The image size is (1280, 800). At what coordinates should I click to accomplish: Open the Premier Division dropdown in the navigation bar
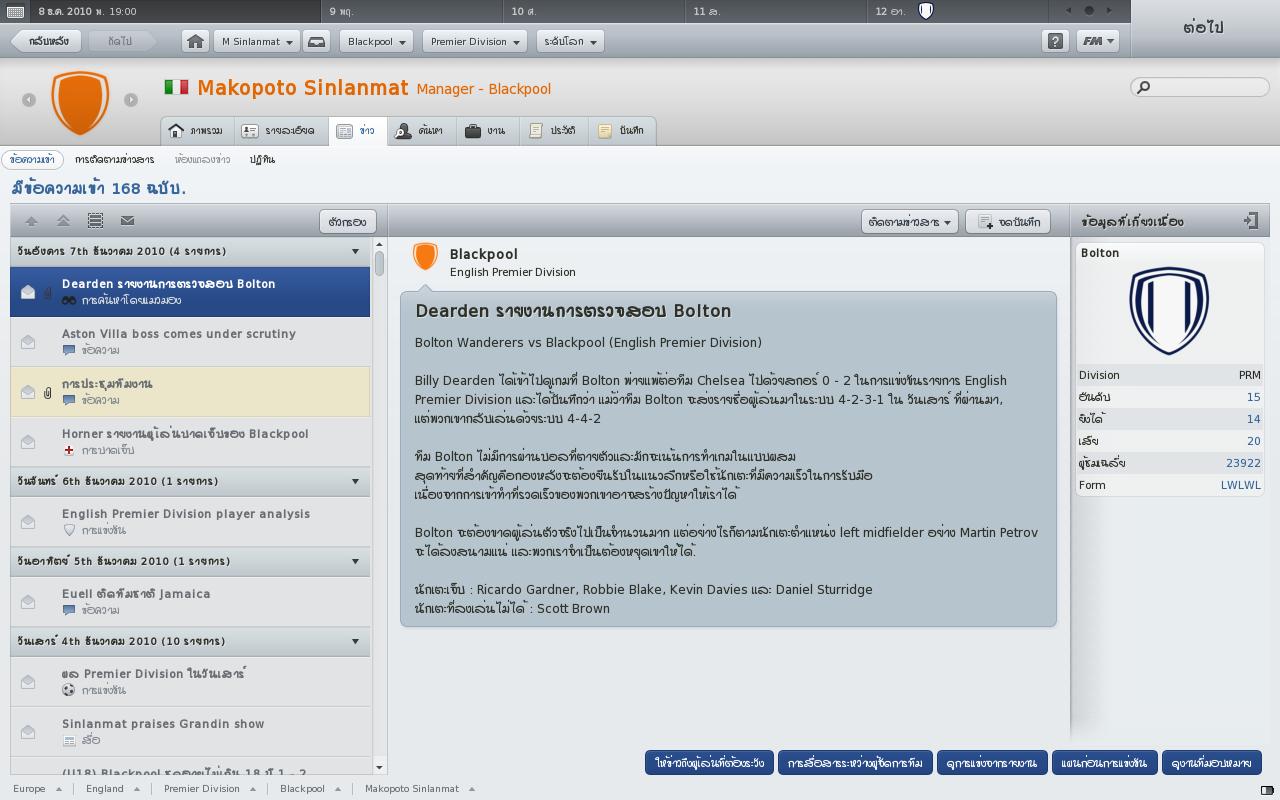pyautogui.click(x=474, y=41)
